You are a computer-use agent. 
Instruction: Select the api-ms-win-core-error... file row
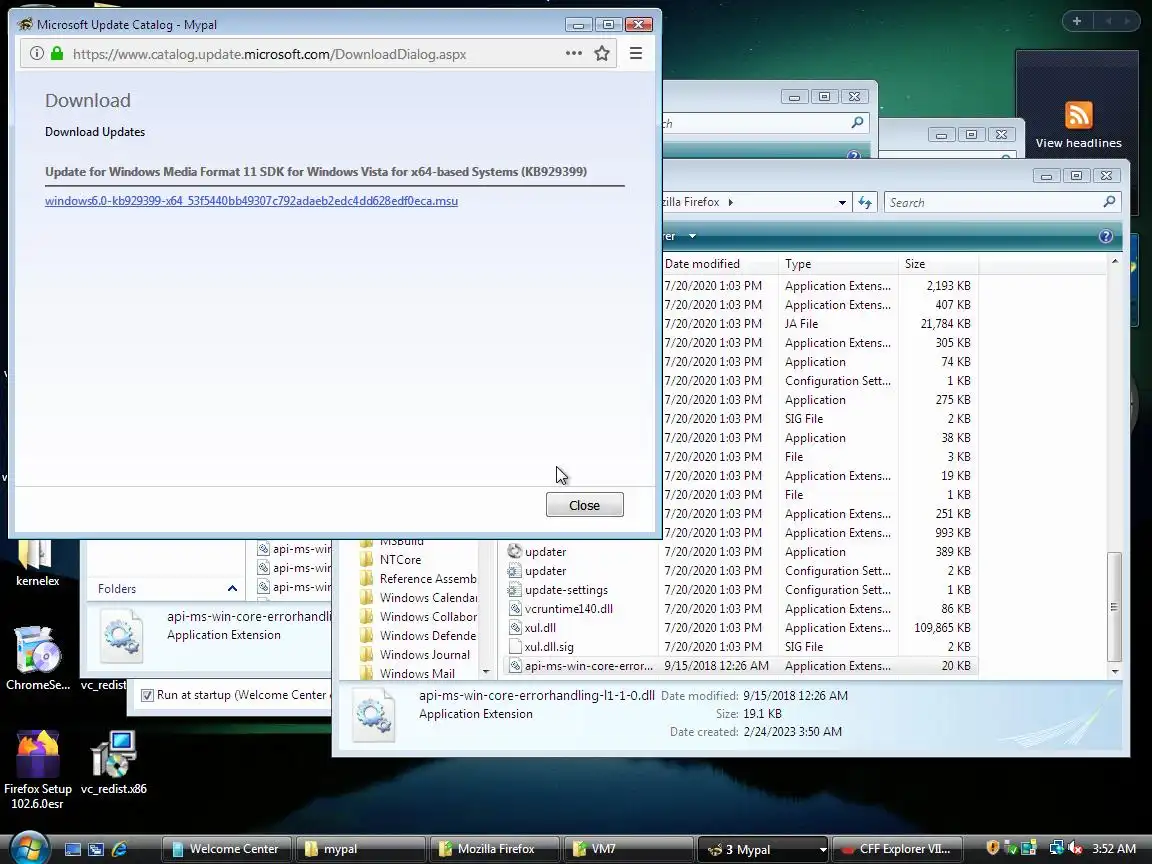point(741,666)
